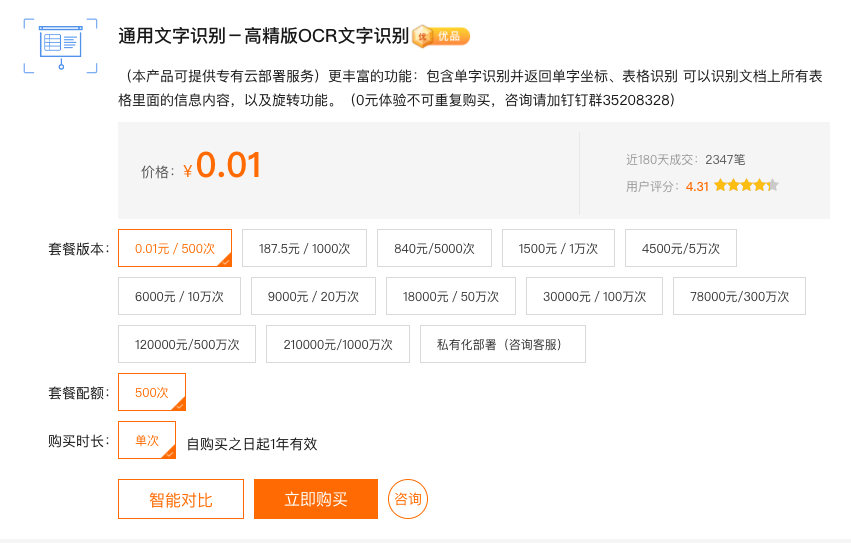Click the 优品 quality badge
The image size is (851, 543).
tap(441, 37)
